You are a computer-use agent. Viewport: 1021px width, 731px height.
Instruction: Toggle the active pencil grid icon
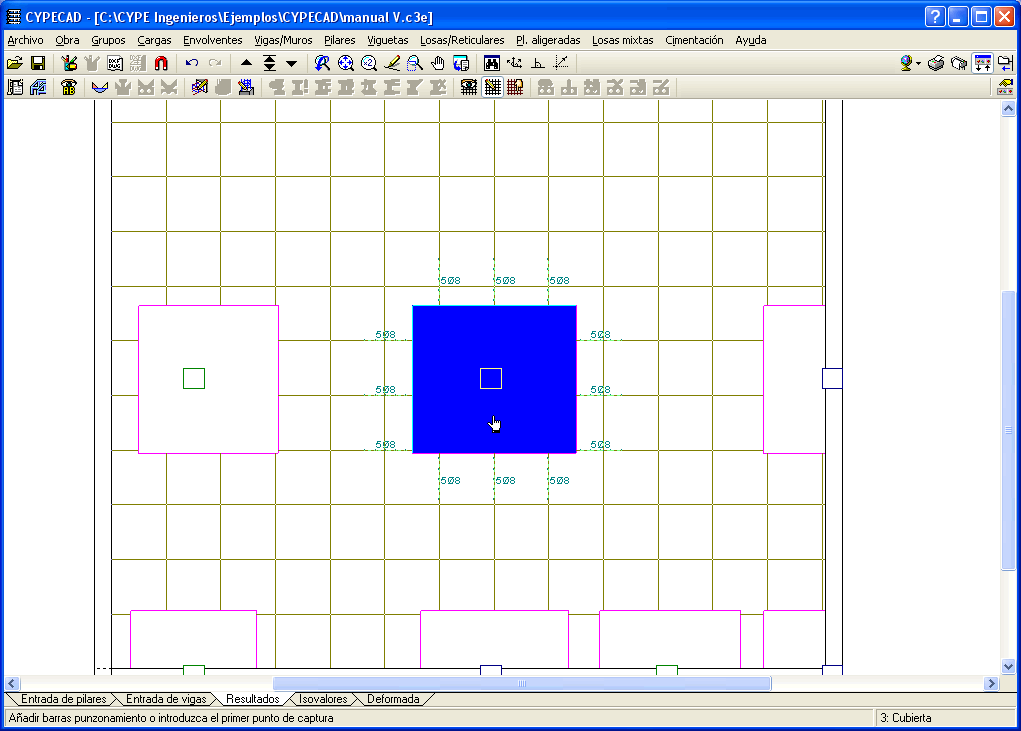[492, 87]
